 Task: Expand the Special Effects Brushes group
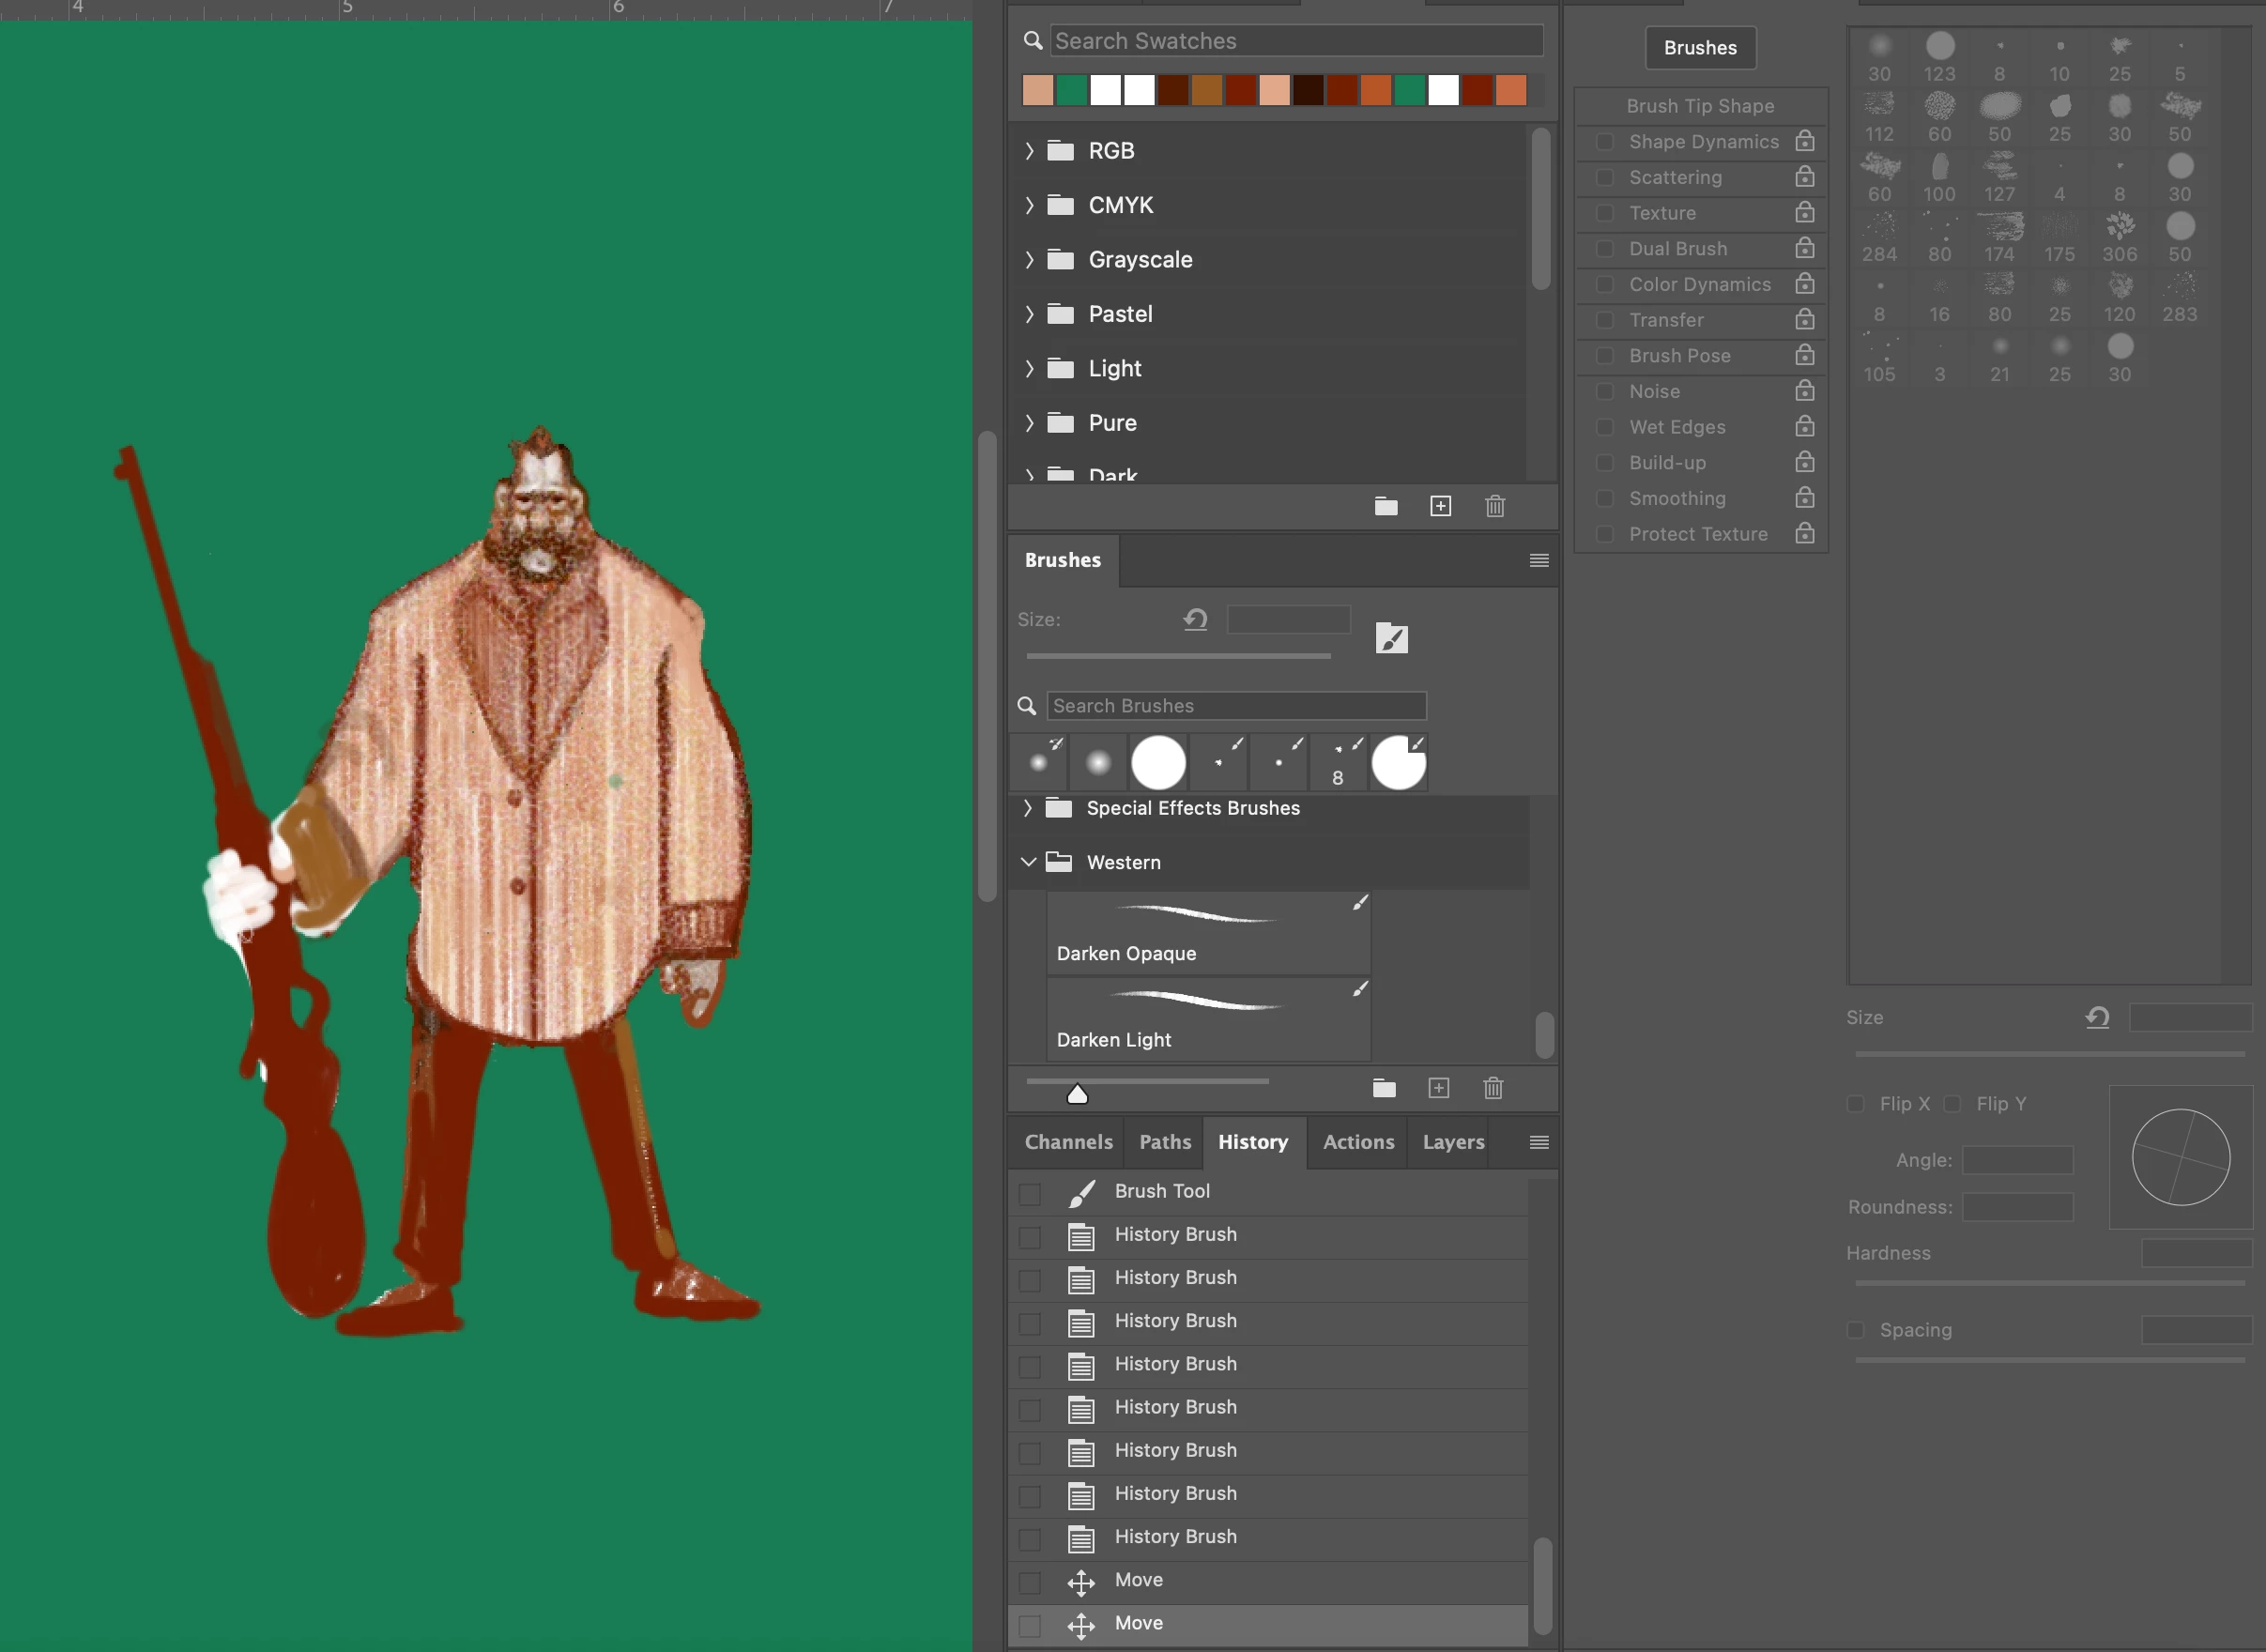pyautogui.click(x=1028, y=808)
